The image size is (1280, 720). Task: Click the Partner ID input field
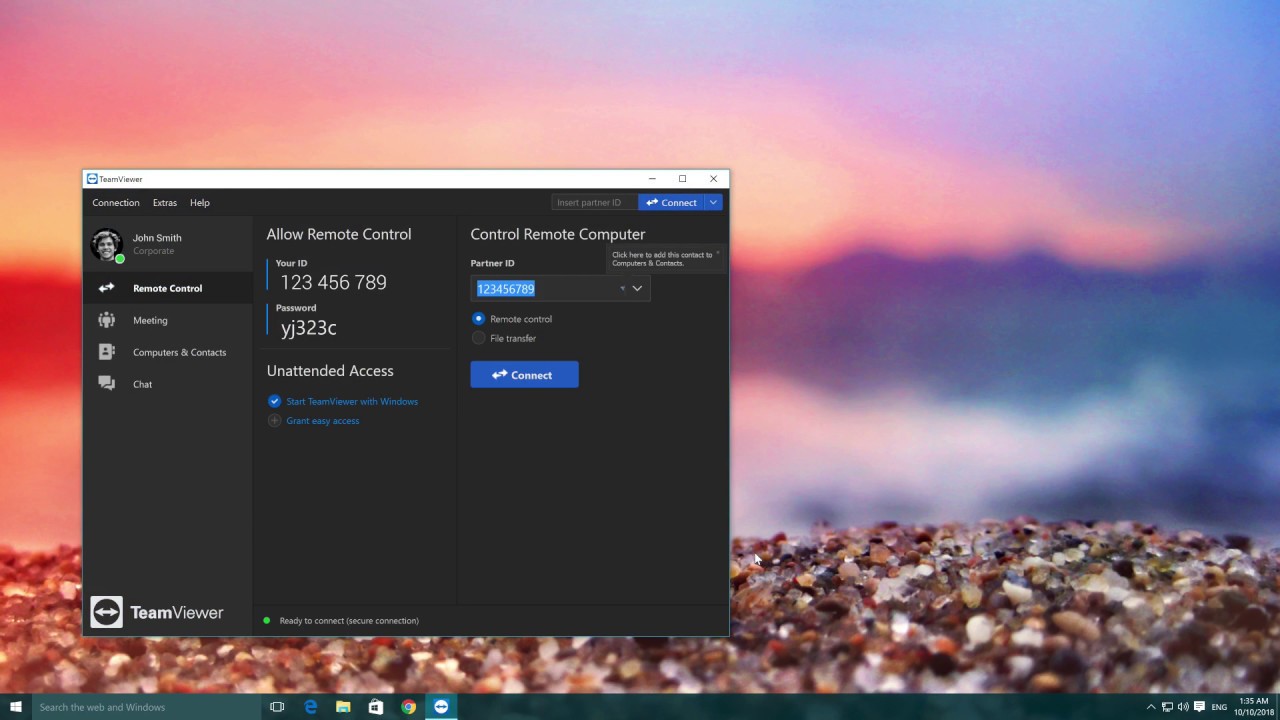click(560, 288)
